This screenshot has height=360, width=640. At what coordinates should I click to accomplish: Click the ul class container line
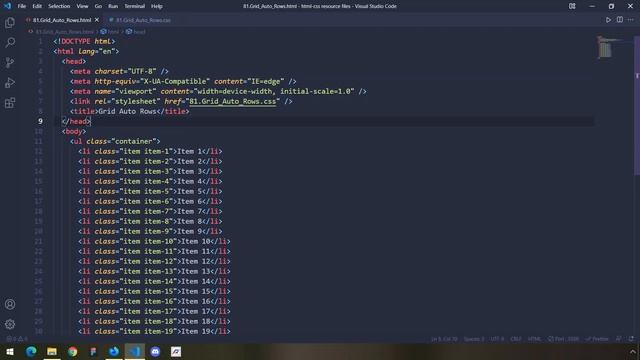(x=115, y=141)
